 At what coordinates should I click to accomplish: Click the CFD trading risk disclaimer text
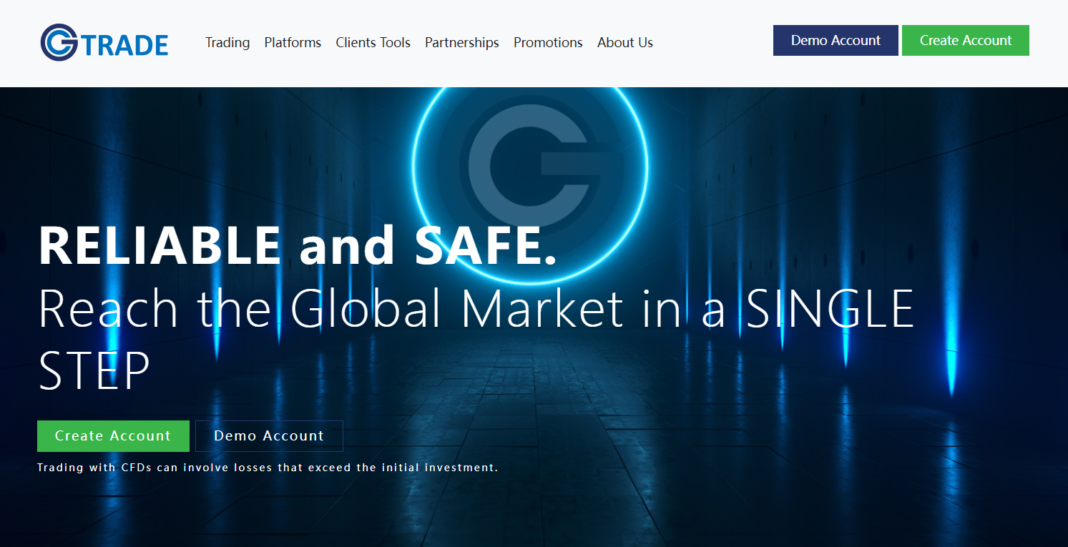(267, 467)
